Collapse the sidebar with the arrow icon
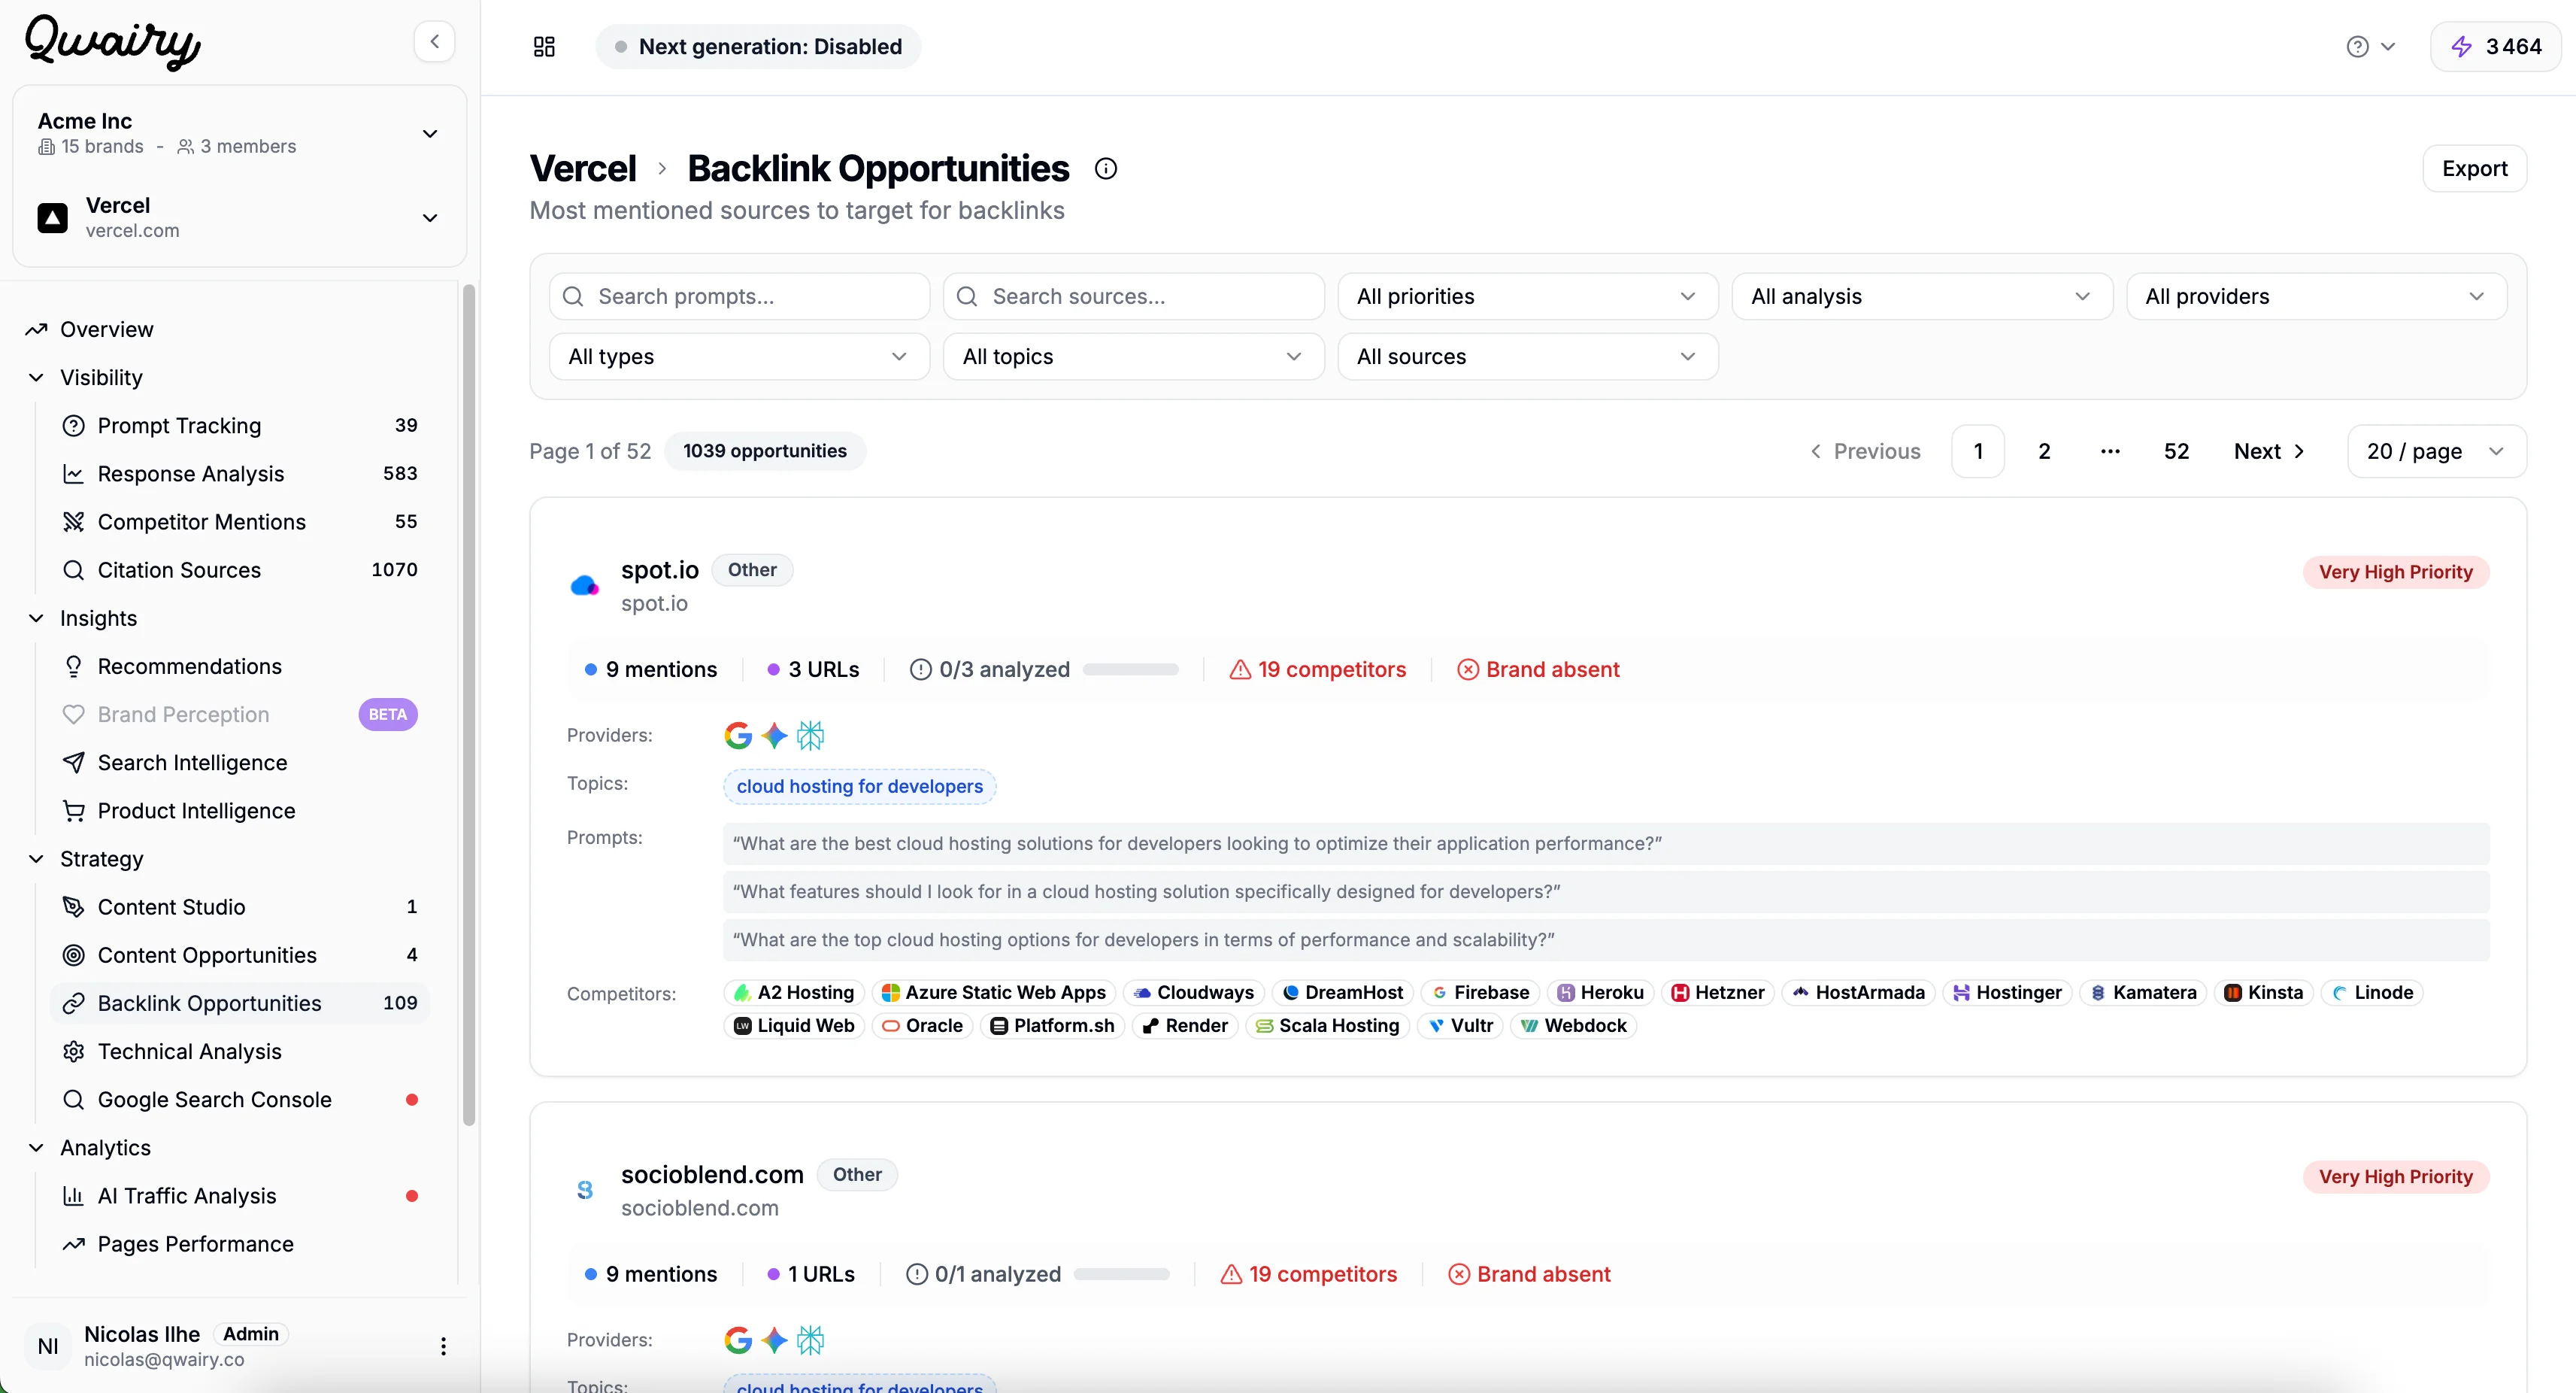 [434, 41]
